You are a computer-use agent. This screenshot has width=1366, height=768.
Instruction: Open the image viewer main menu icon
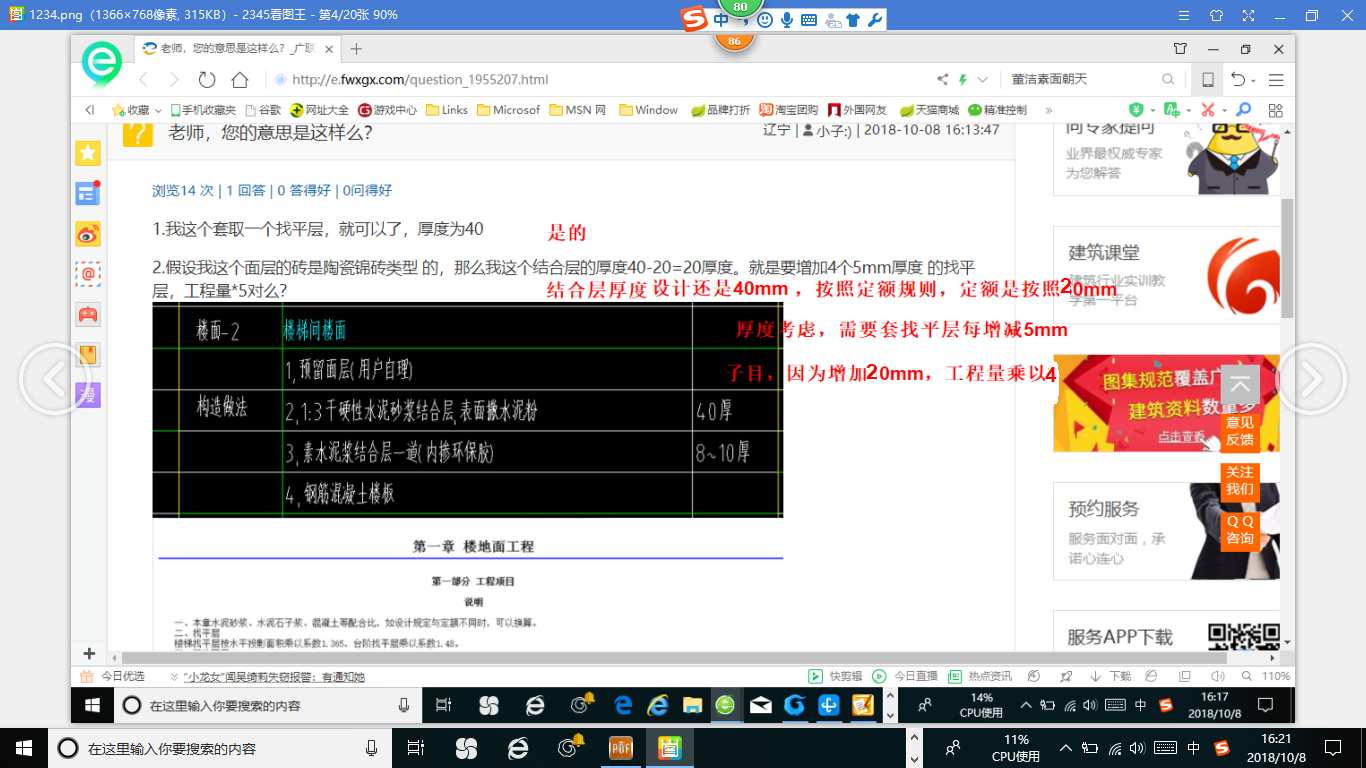(x=1183, y=15)
